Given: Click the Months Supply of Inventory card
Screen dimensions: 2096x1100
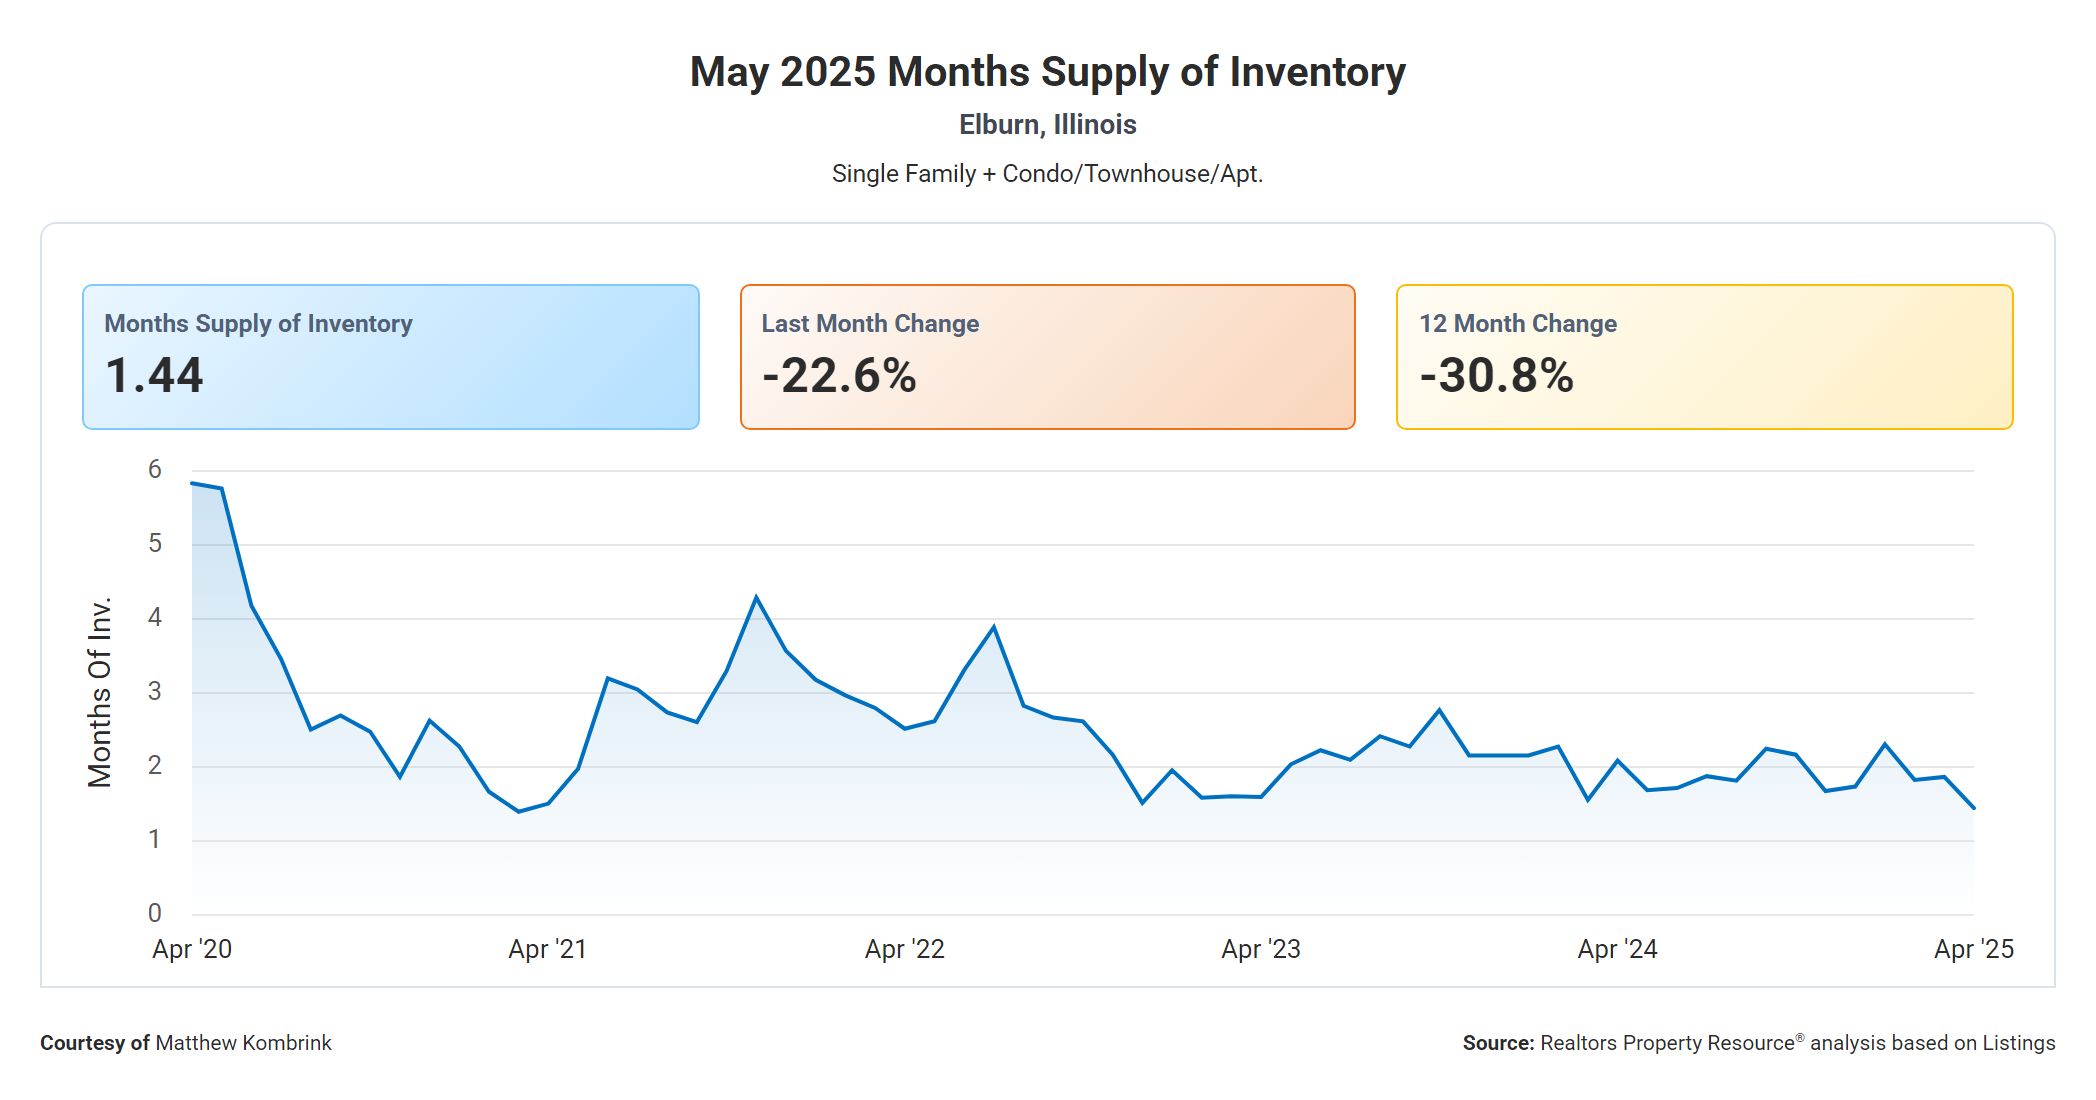Looking at the screenshot, I should 390,357.
